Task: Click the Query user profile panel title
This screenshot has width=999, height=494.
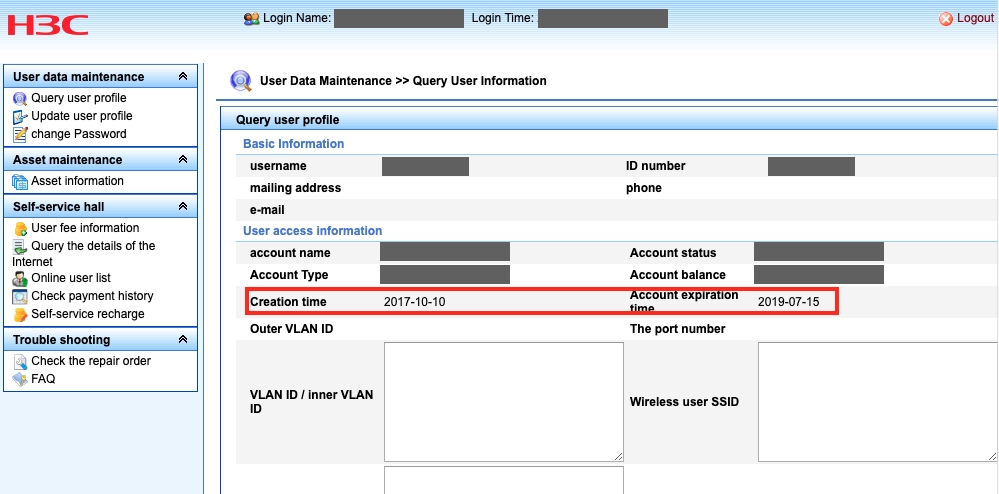Action: [287, 120]
